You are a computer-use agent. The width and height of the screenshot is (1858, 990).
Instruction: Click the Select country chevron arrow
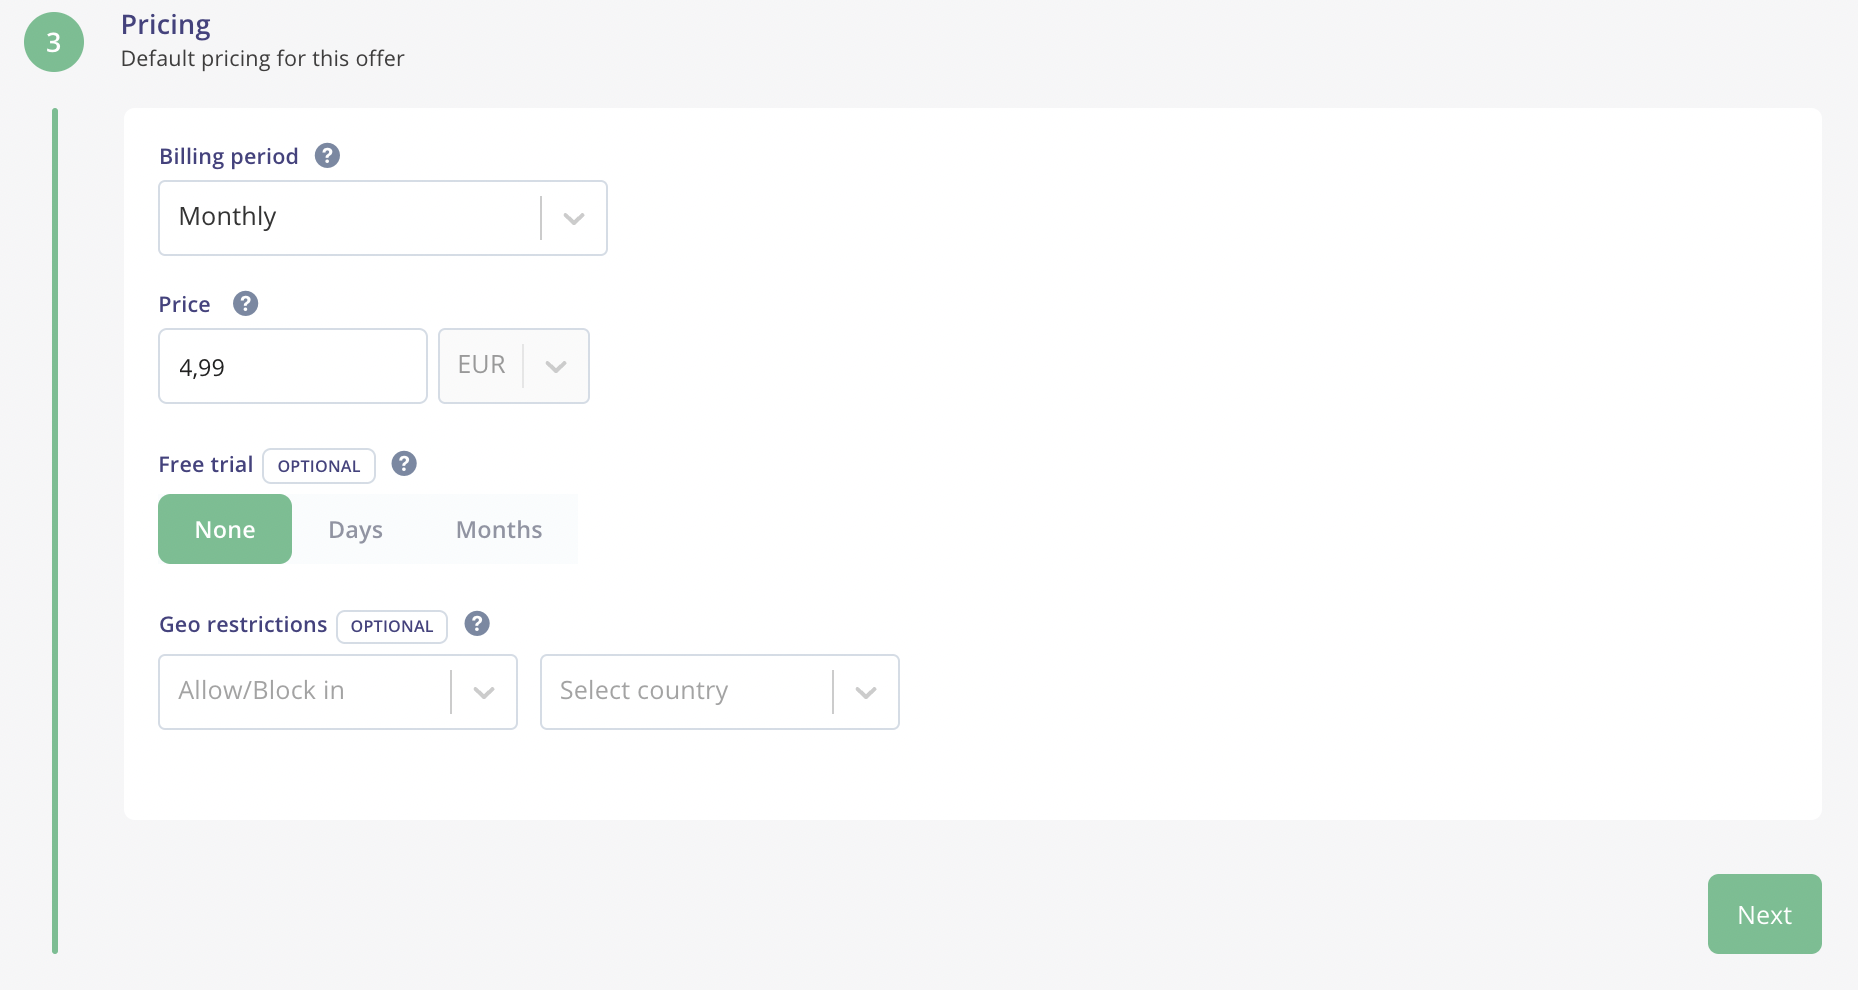[x=866, y=692]
